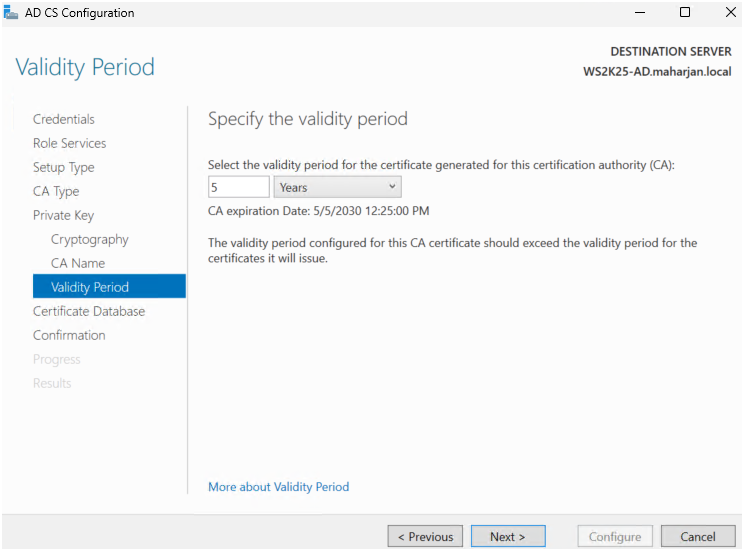This screenshot has height=551, width=744.
Task: Click the validity period number field
Action: [238, 187]
